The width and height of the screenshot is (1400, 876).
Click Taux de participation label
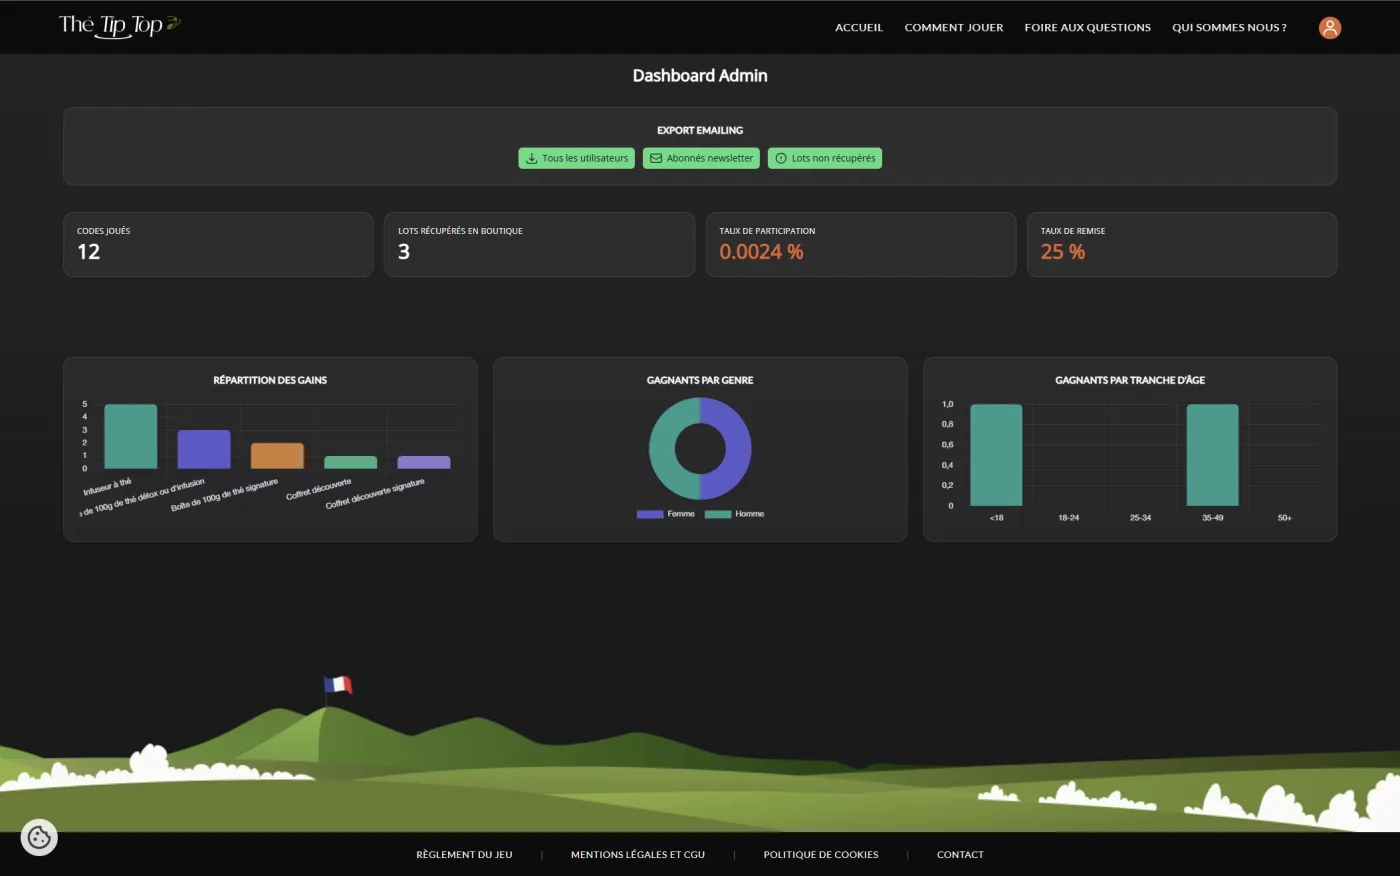coord(767,231)
